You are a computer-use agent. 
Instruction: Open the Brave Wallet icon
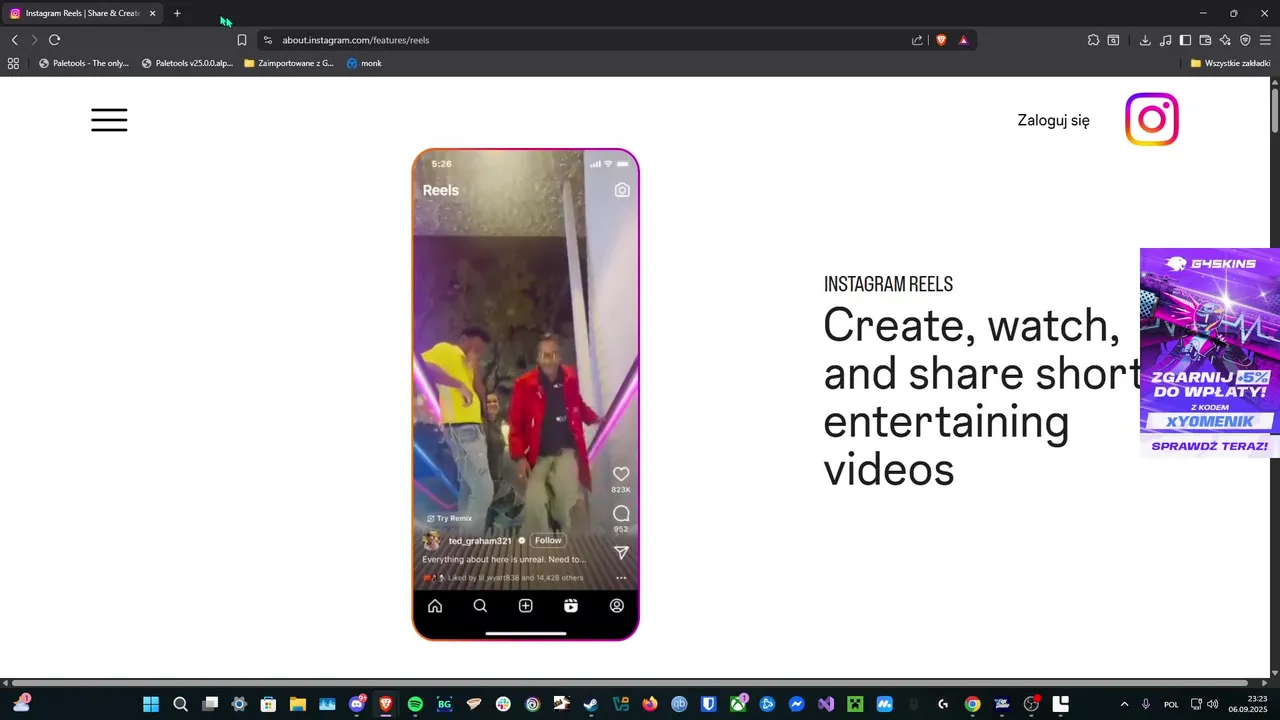coord(1205,40)
